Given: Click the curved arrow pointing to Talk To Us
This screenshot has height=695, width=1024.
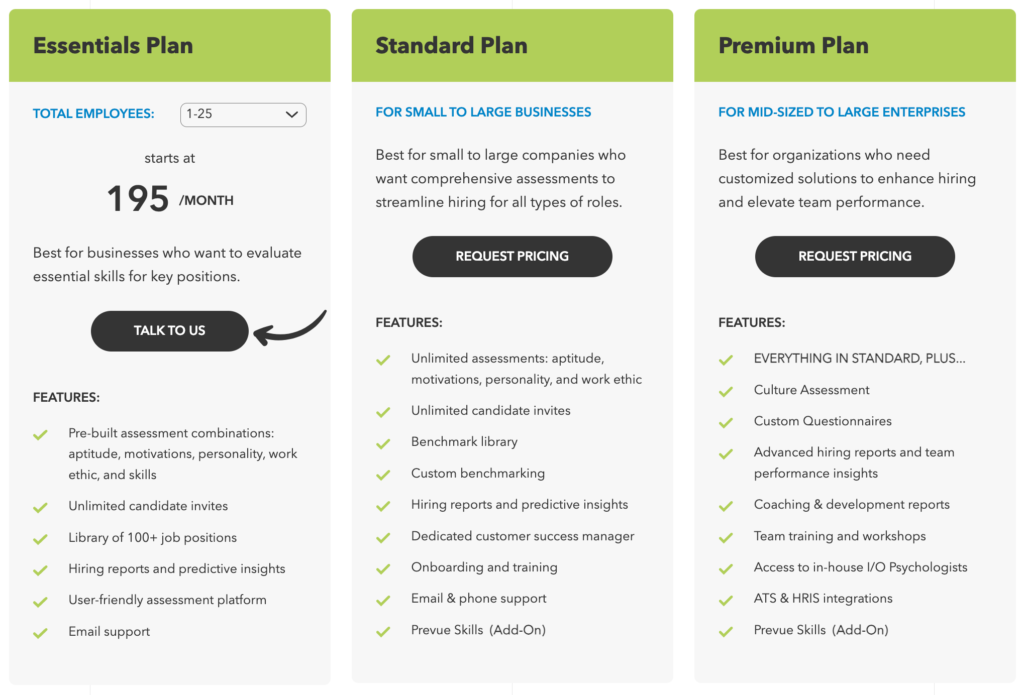Looking at the screenshot, I should (x=291, y=328).
